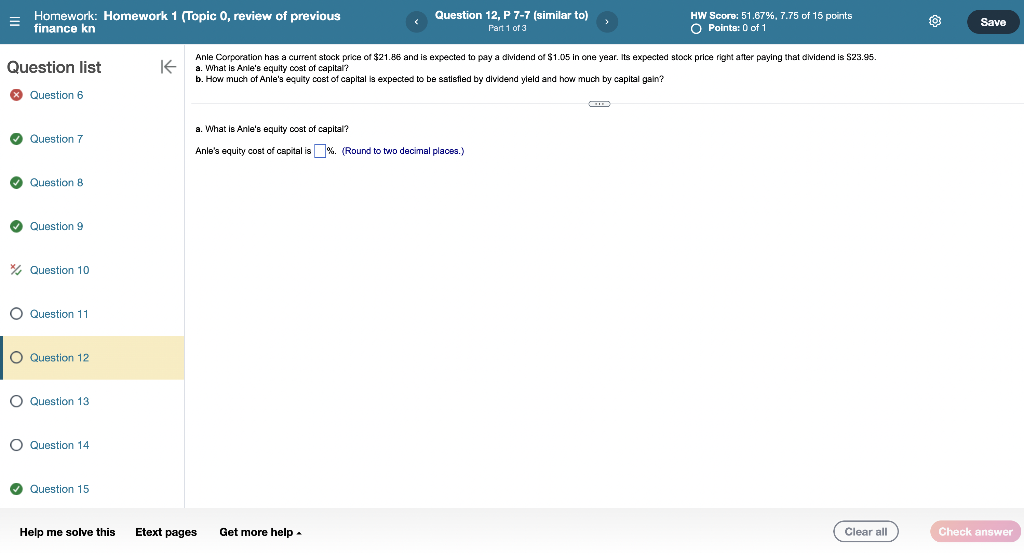This screenshot has height=555, width=1024.
Task: Expand the Get more help menu
Action: coord(260,532)
